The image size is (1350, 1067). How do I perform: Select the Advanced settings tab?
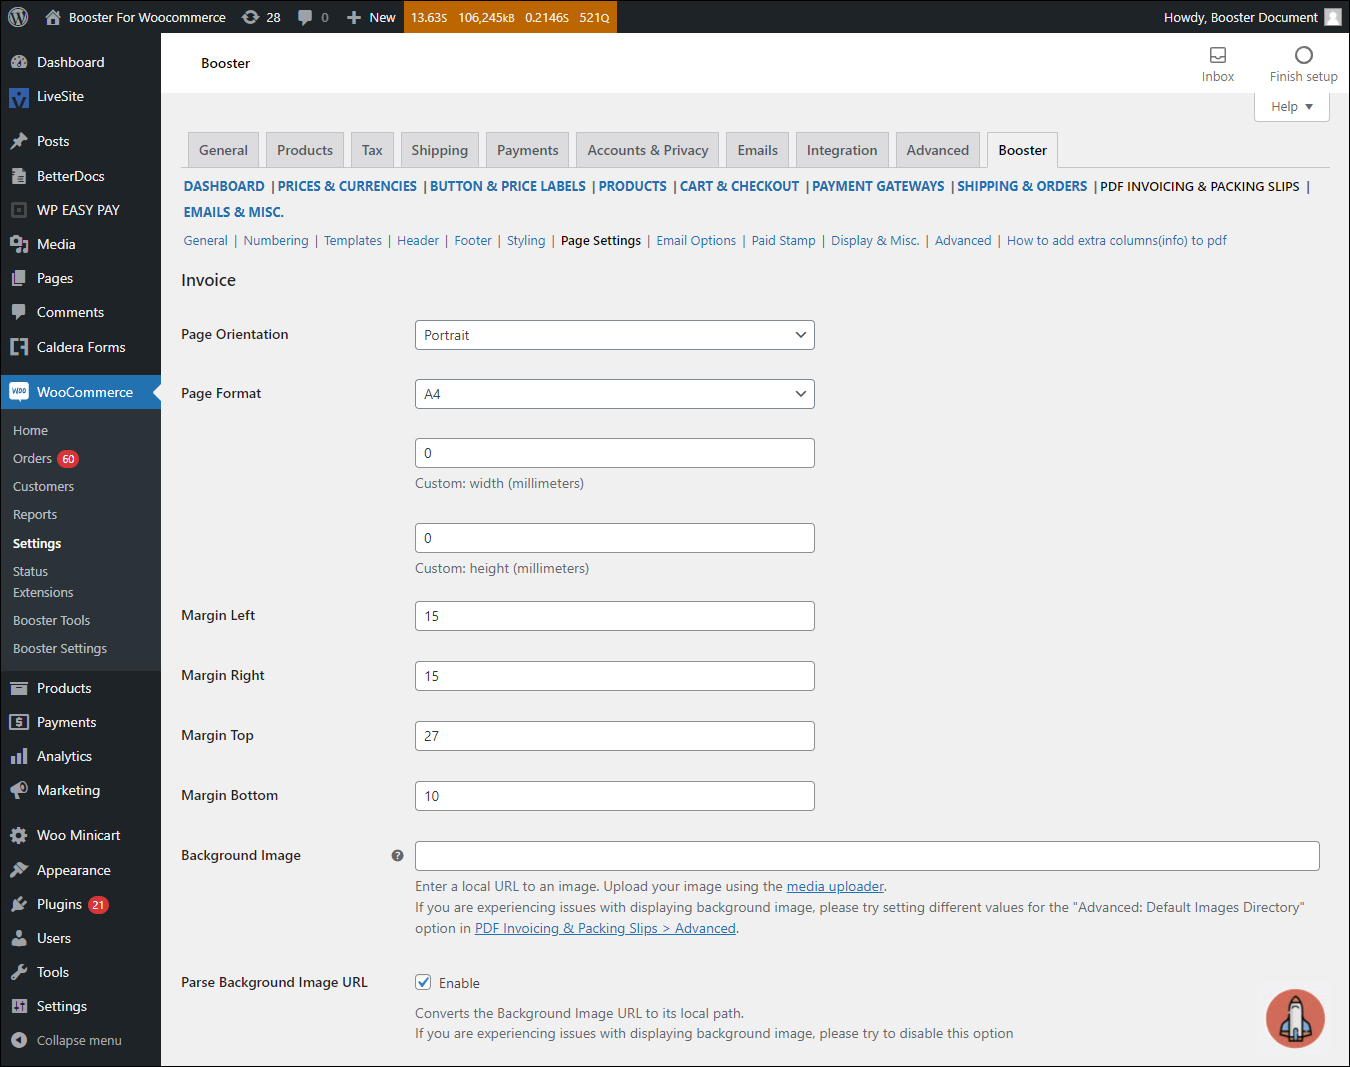(938, 150)
